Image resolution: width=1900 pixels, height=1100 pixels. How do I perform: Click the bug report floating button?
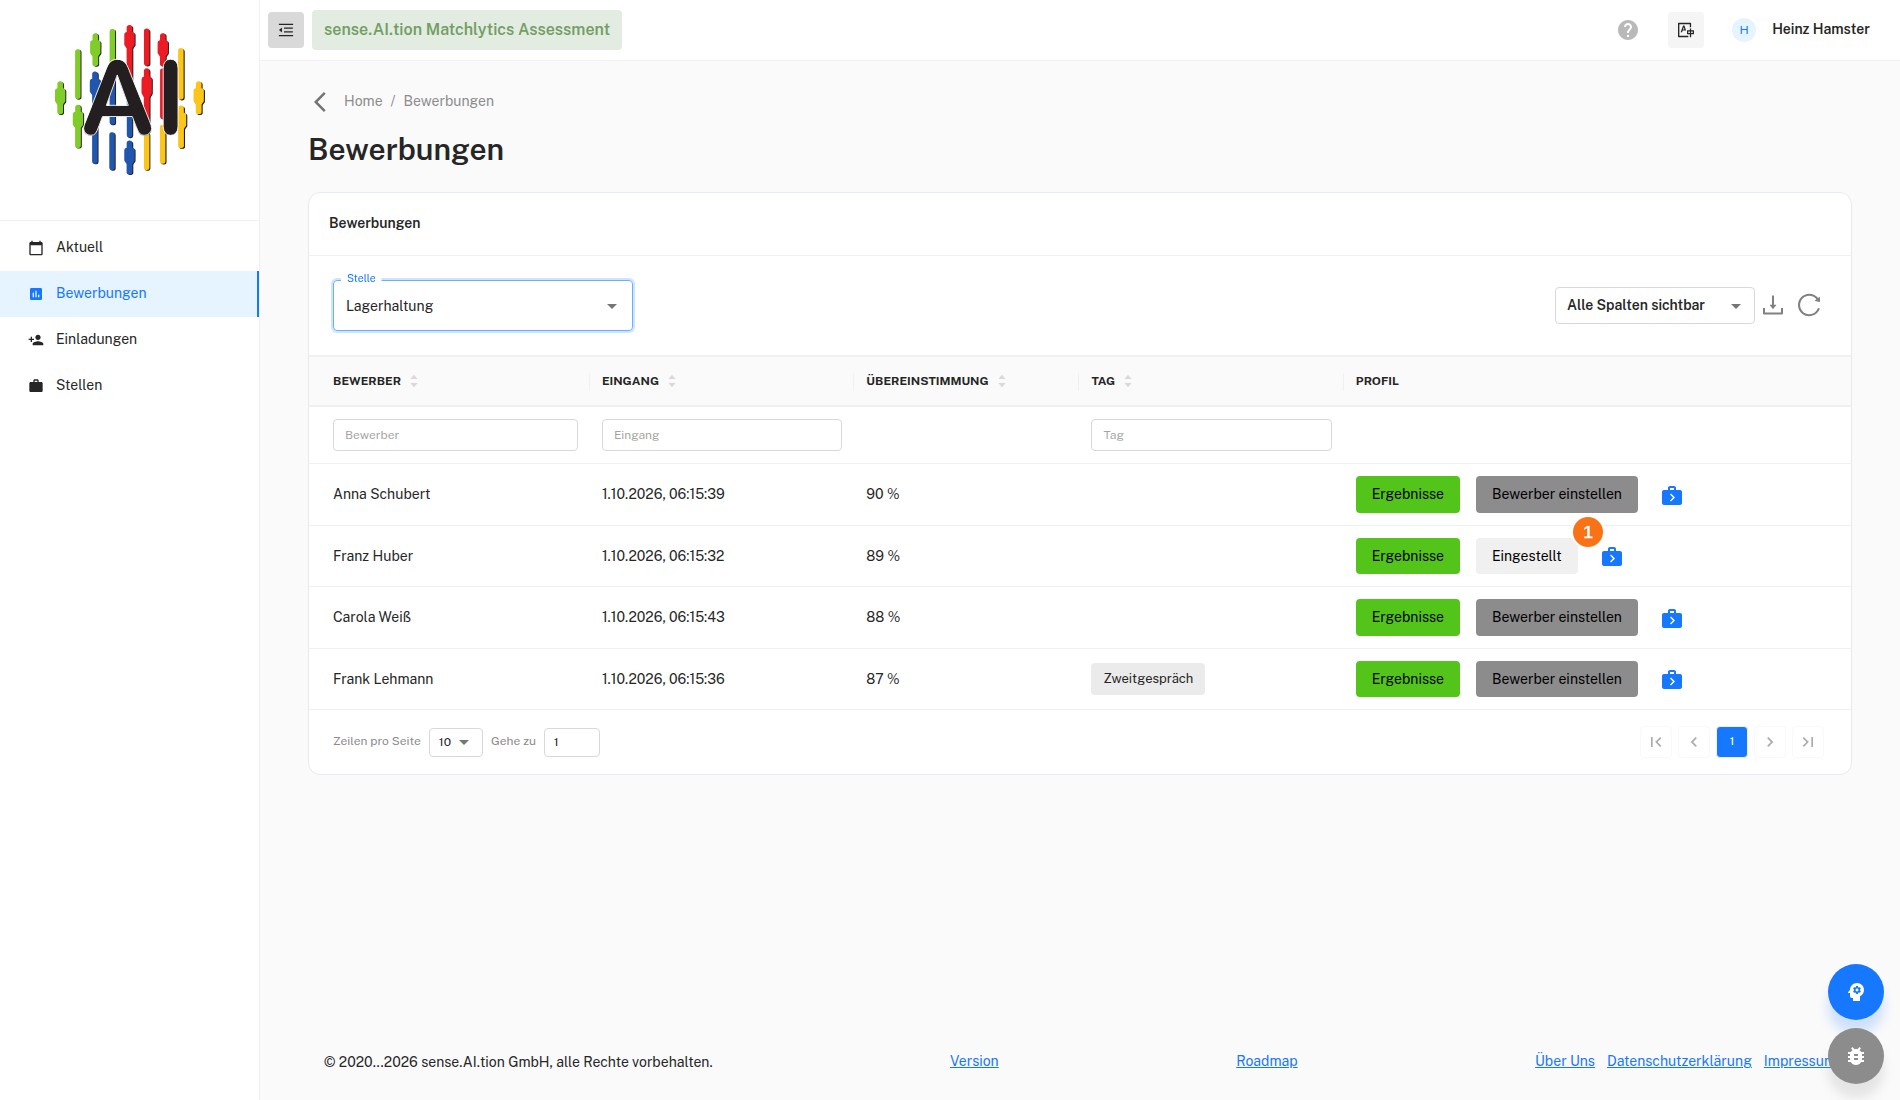coord(1856,1056)
